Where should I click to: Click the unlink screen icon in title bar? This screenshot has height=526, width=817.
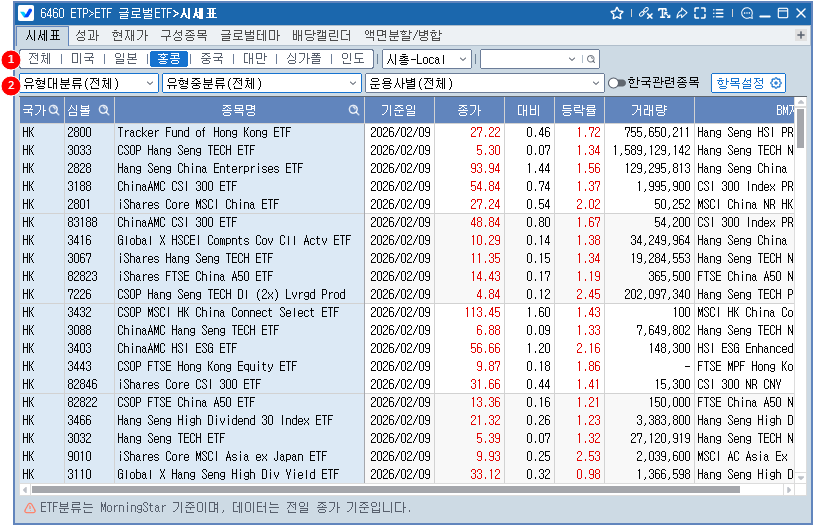[645, 13]
